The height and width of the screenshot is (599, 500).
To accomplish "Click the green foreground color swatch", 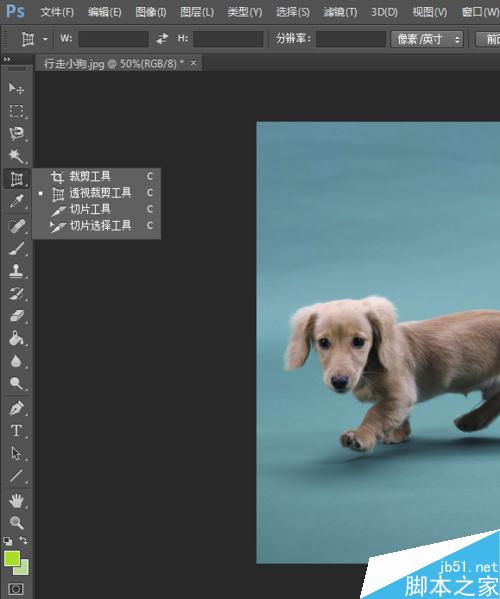I will click(12, 559).
